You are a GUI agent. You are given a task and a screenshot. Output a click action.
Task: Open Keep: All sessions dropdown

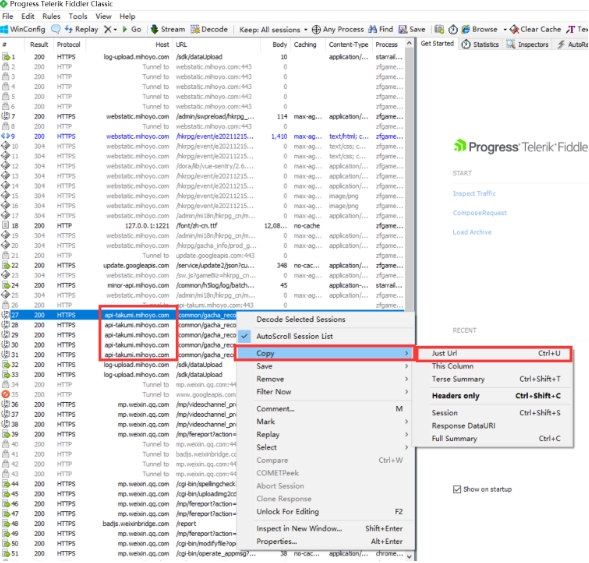[273, 29]
